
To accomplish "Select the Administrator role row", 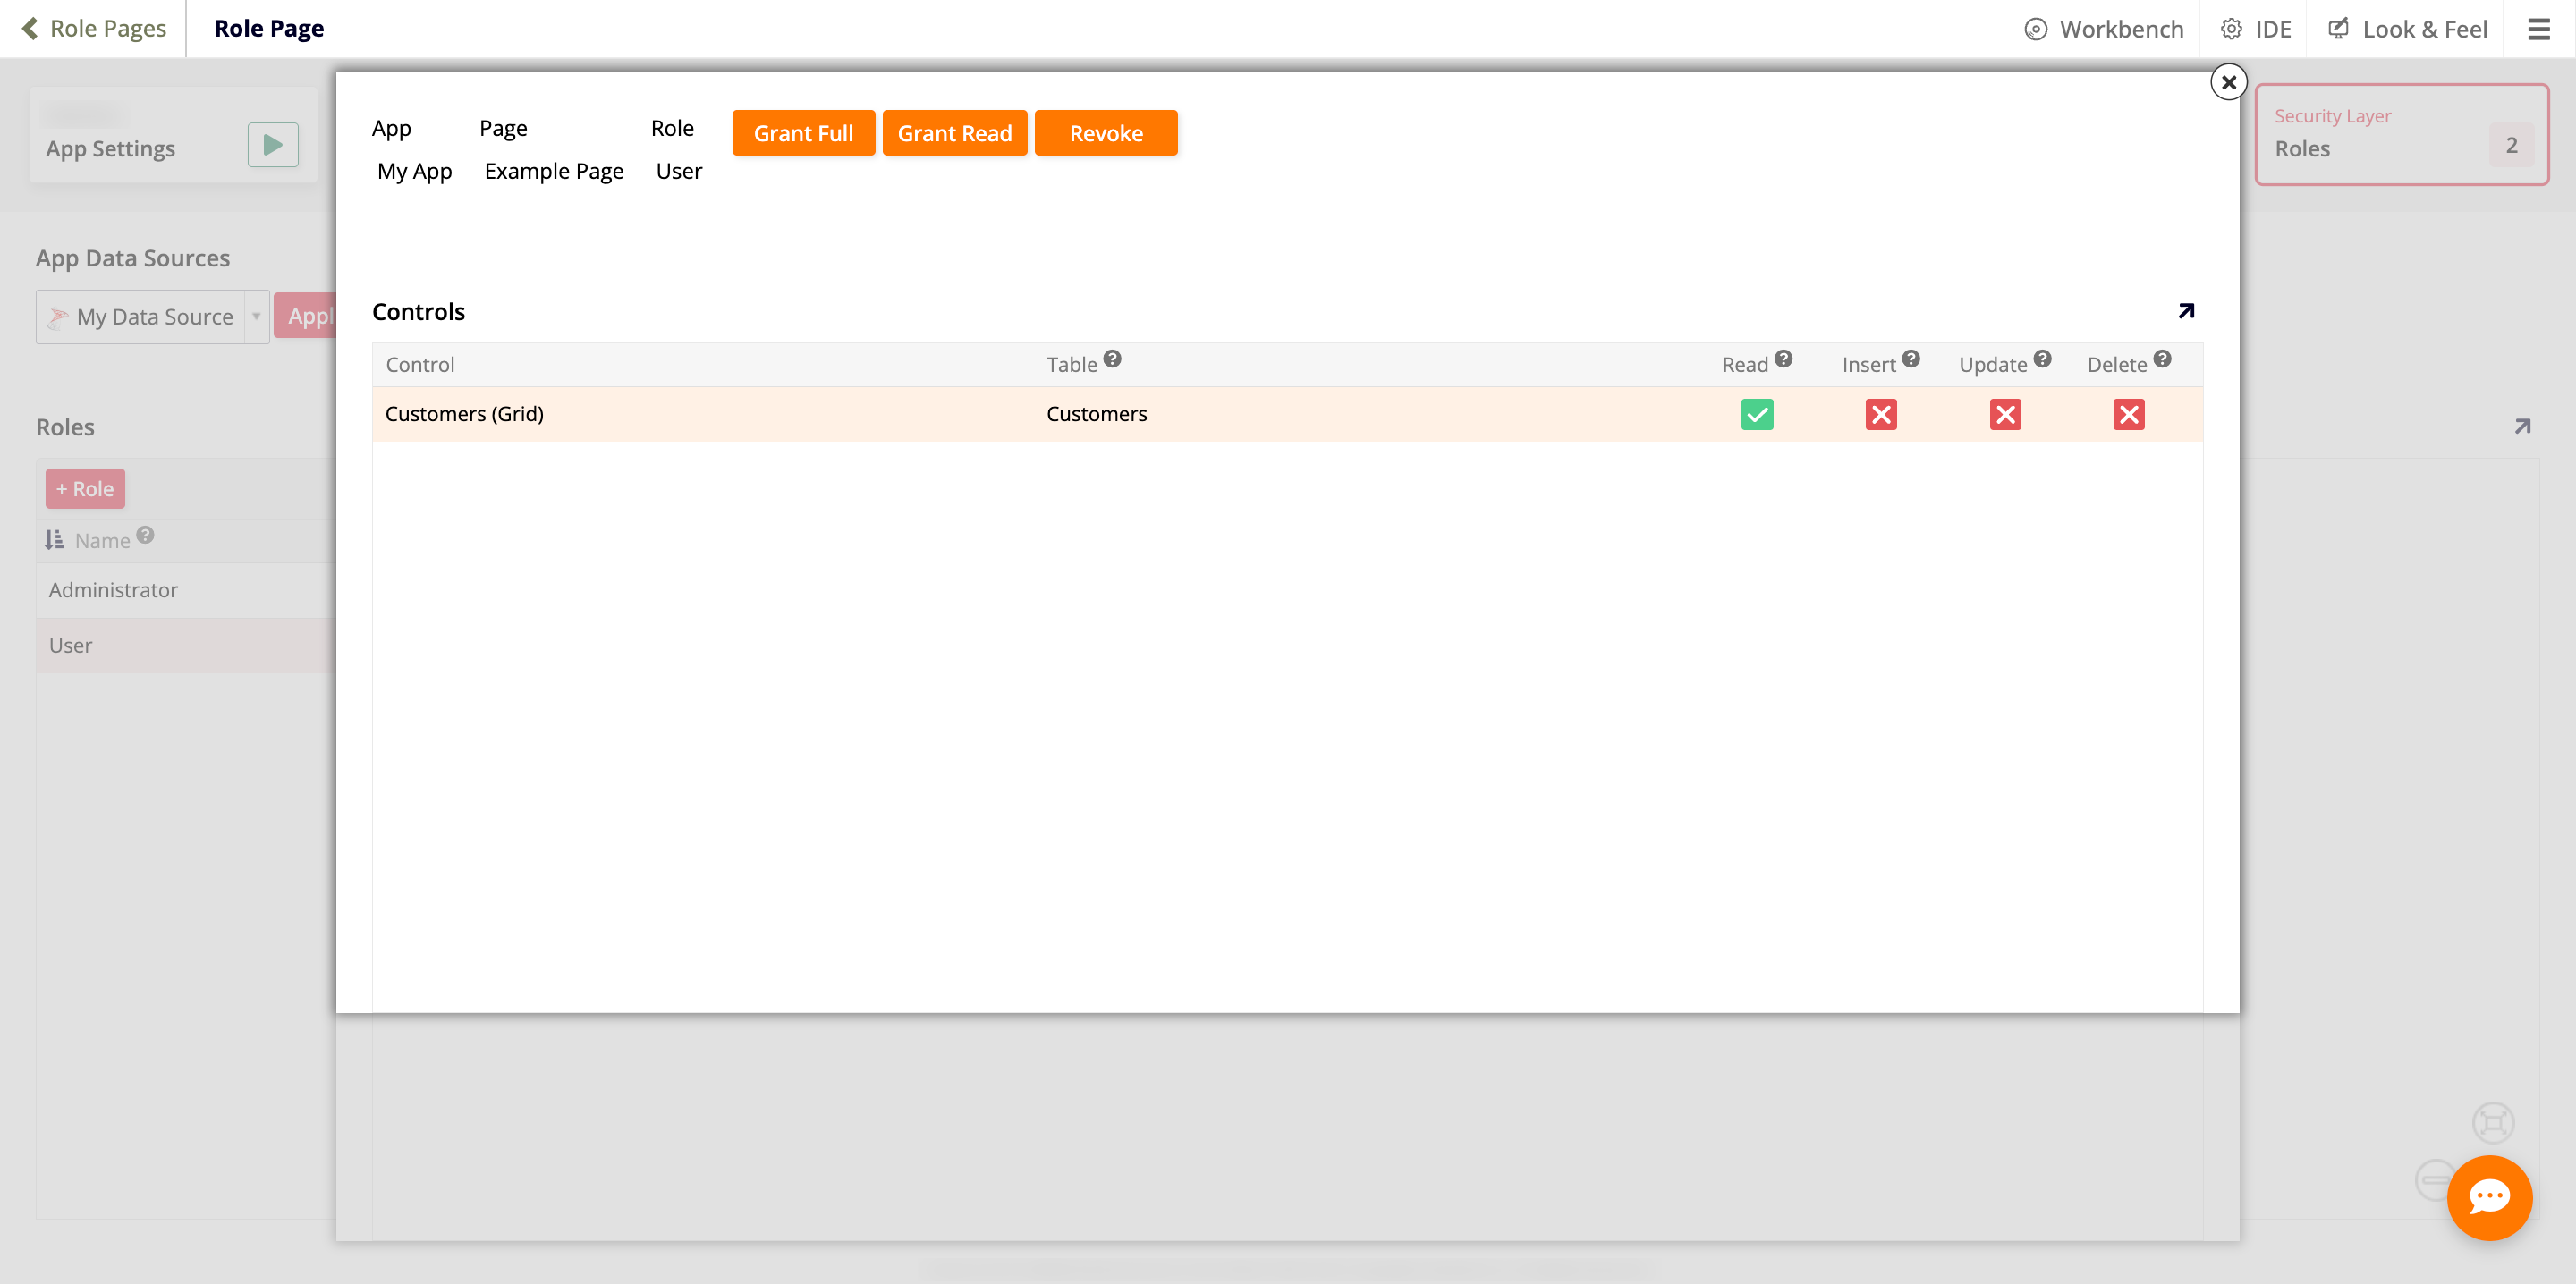I will pyautogui.click(x=186, y=590).
